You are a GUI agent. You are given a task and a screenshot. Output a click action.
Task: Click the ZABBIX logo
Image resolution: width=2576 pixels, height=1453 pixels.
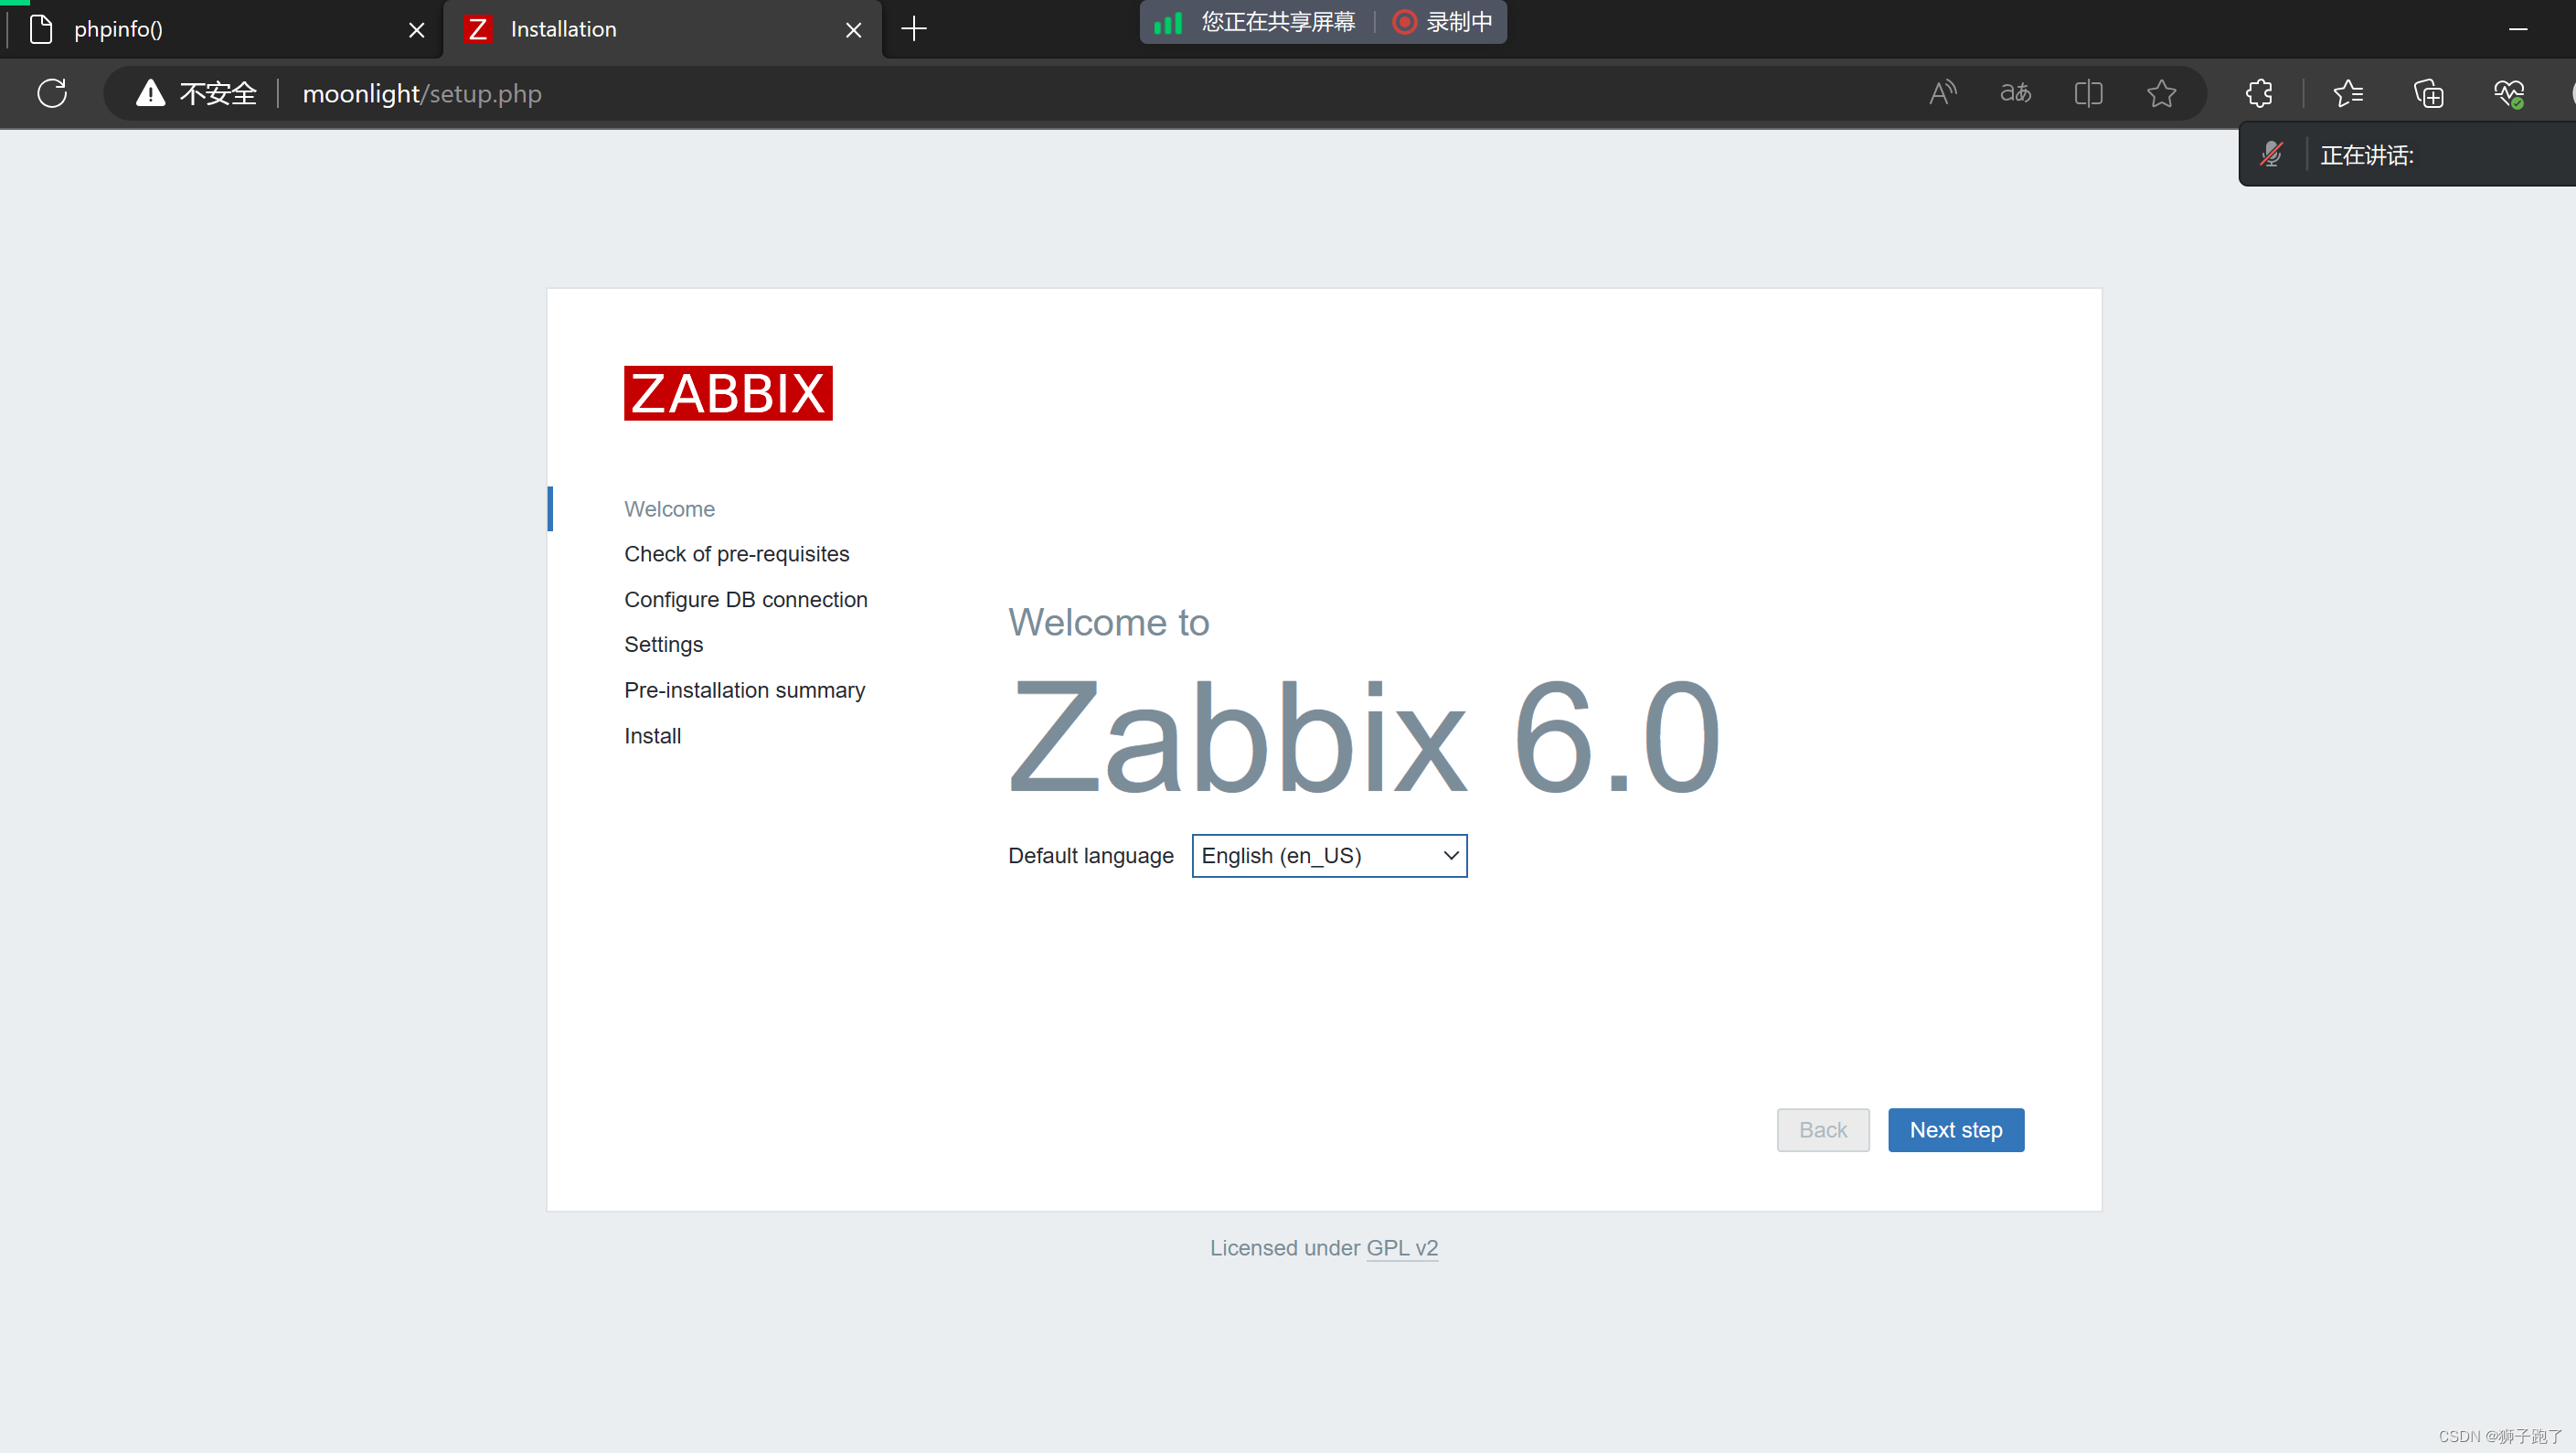[728, 393]
